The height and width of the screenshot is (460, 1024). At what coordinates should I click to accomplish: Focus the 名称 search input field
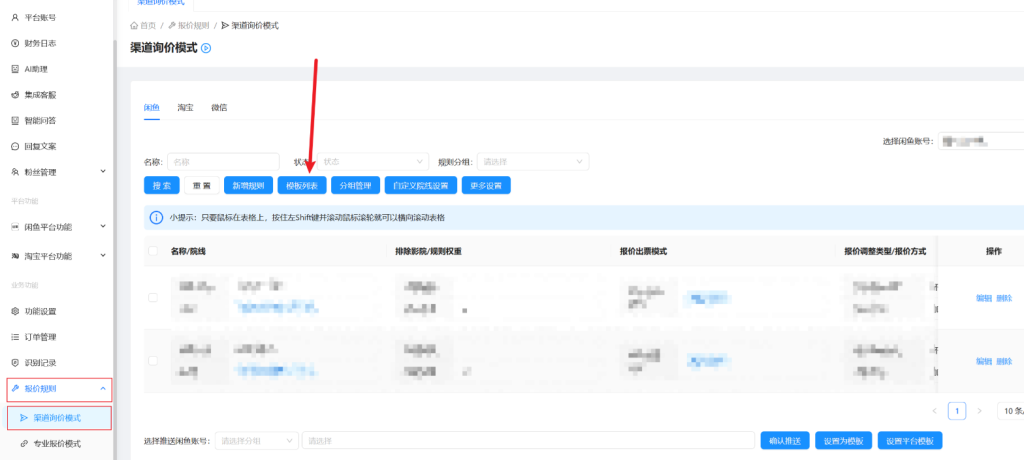click(x=223, y=161)
